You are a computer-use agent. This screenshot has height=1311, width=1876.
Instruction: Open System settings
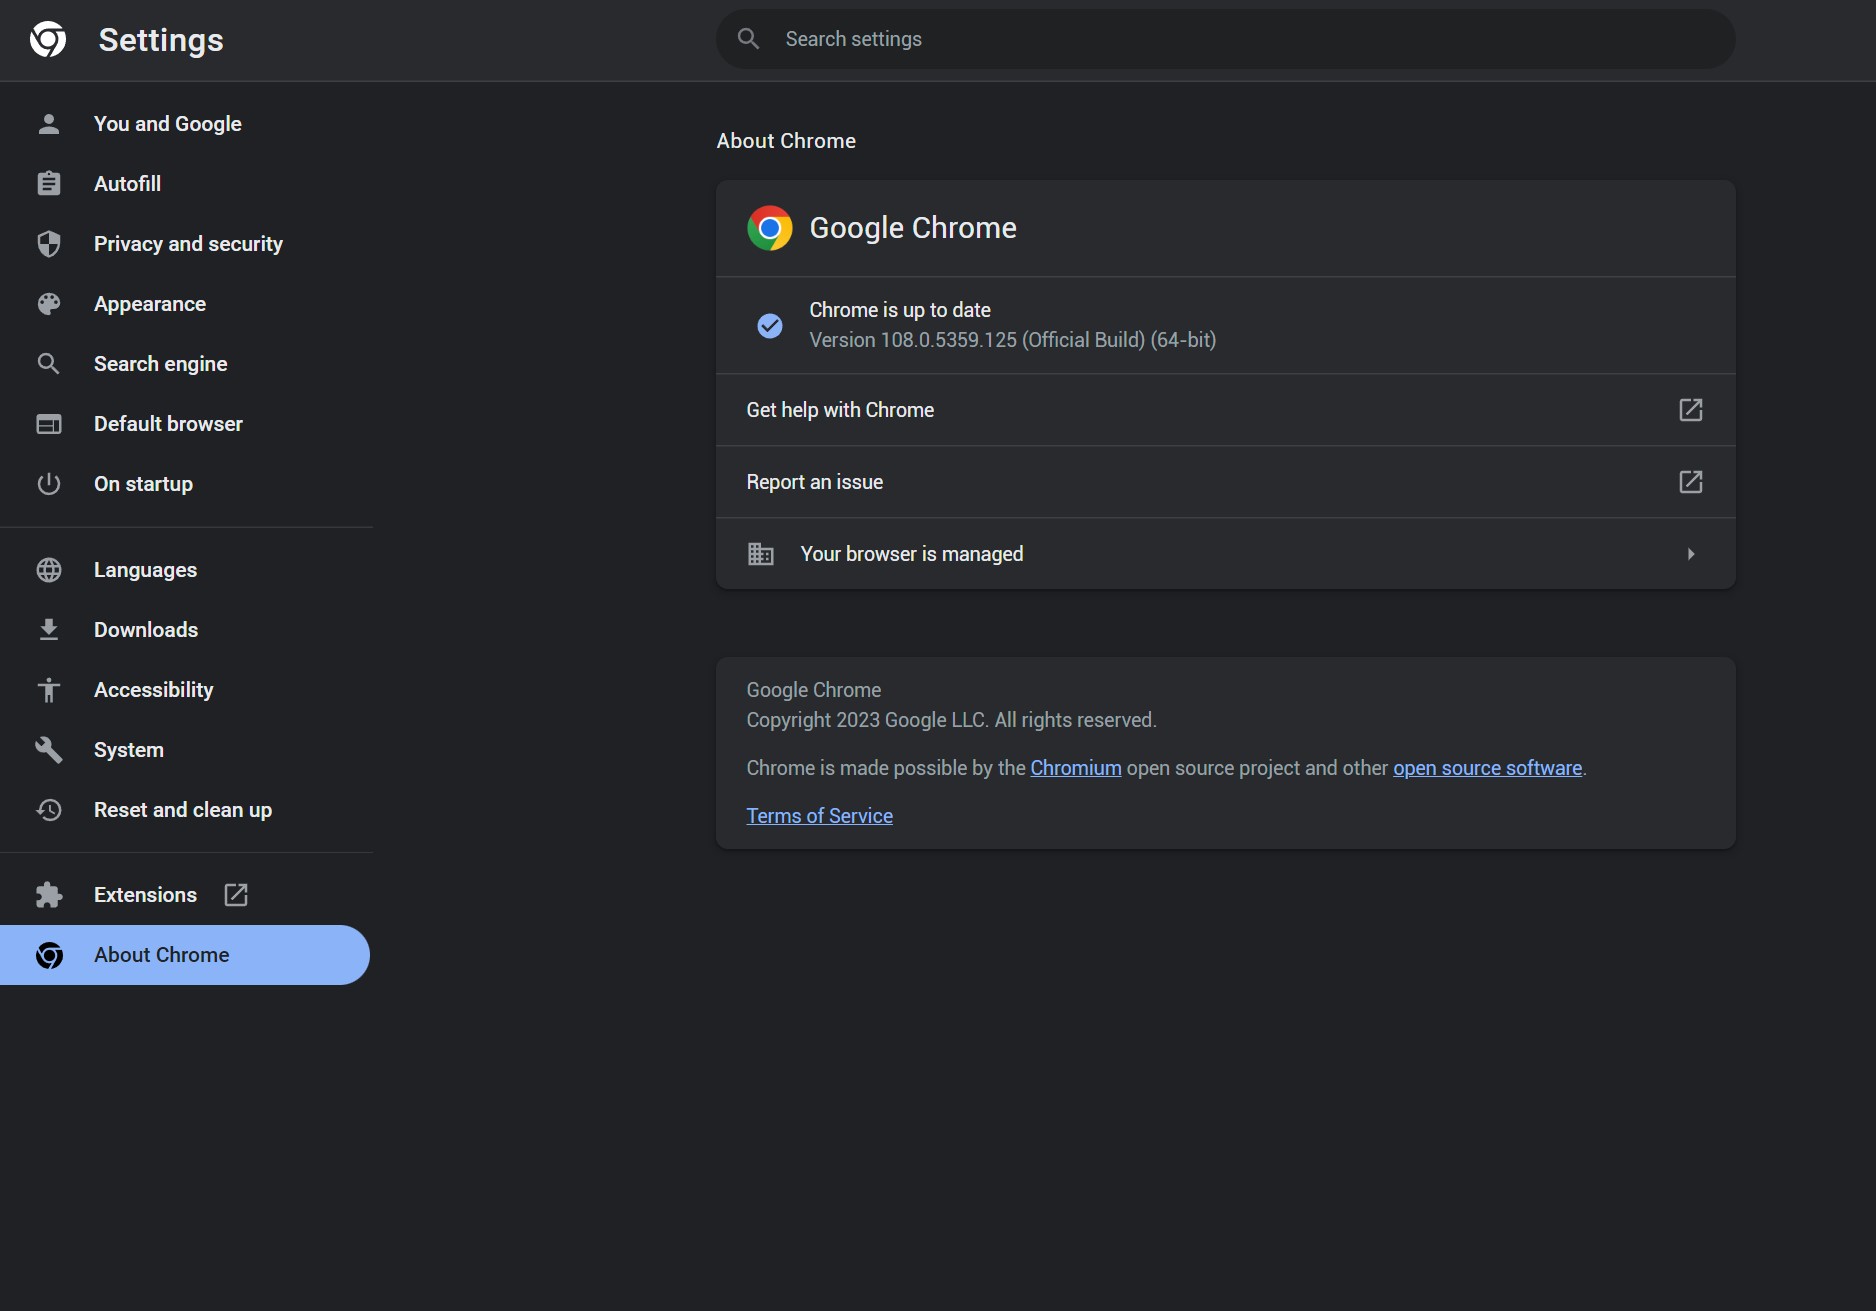click(186, 750)
